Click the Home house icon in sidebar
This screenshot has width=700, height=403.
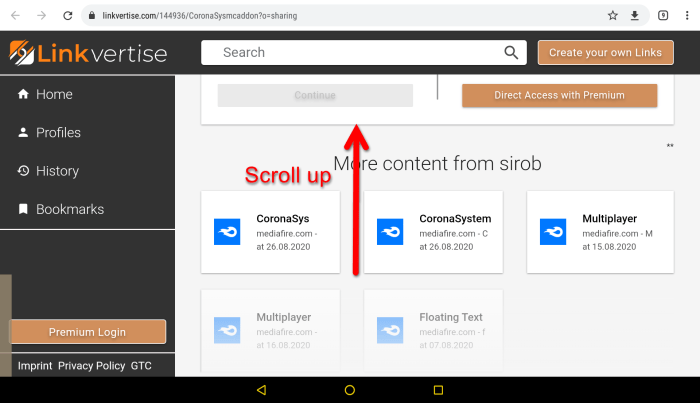pyautogui.click(x=23, y=94)
